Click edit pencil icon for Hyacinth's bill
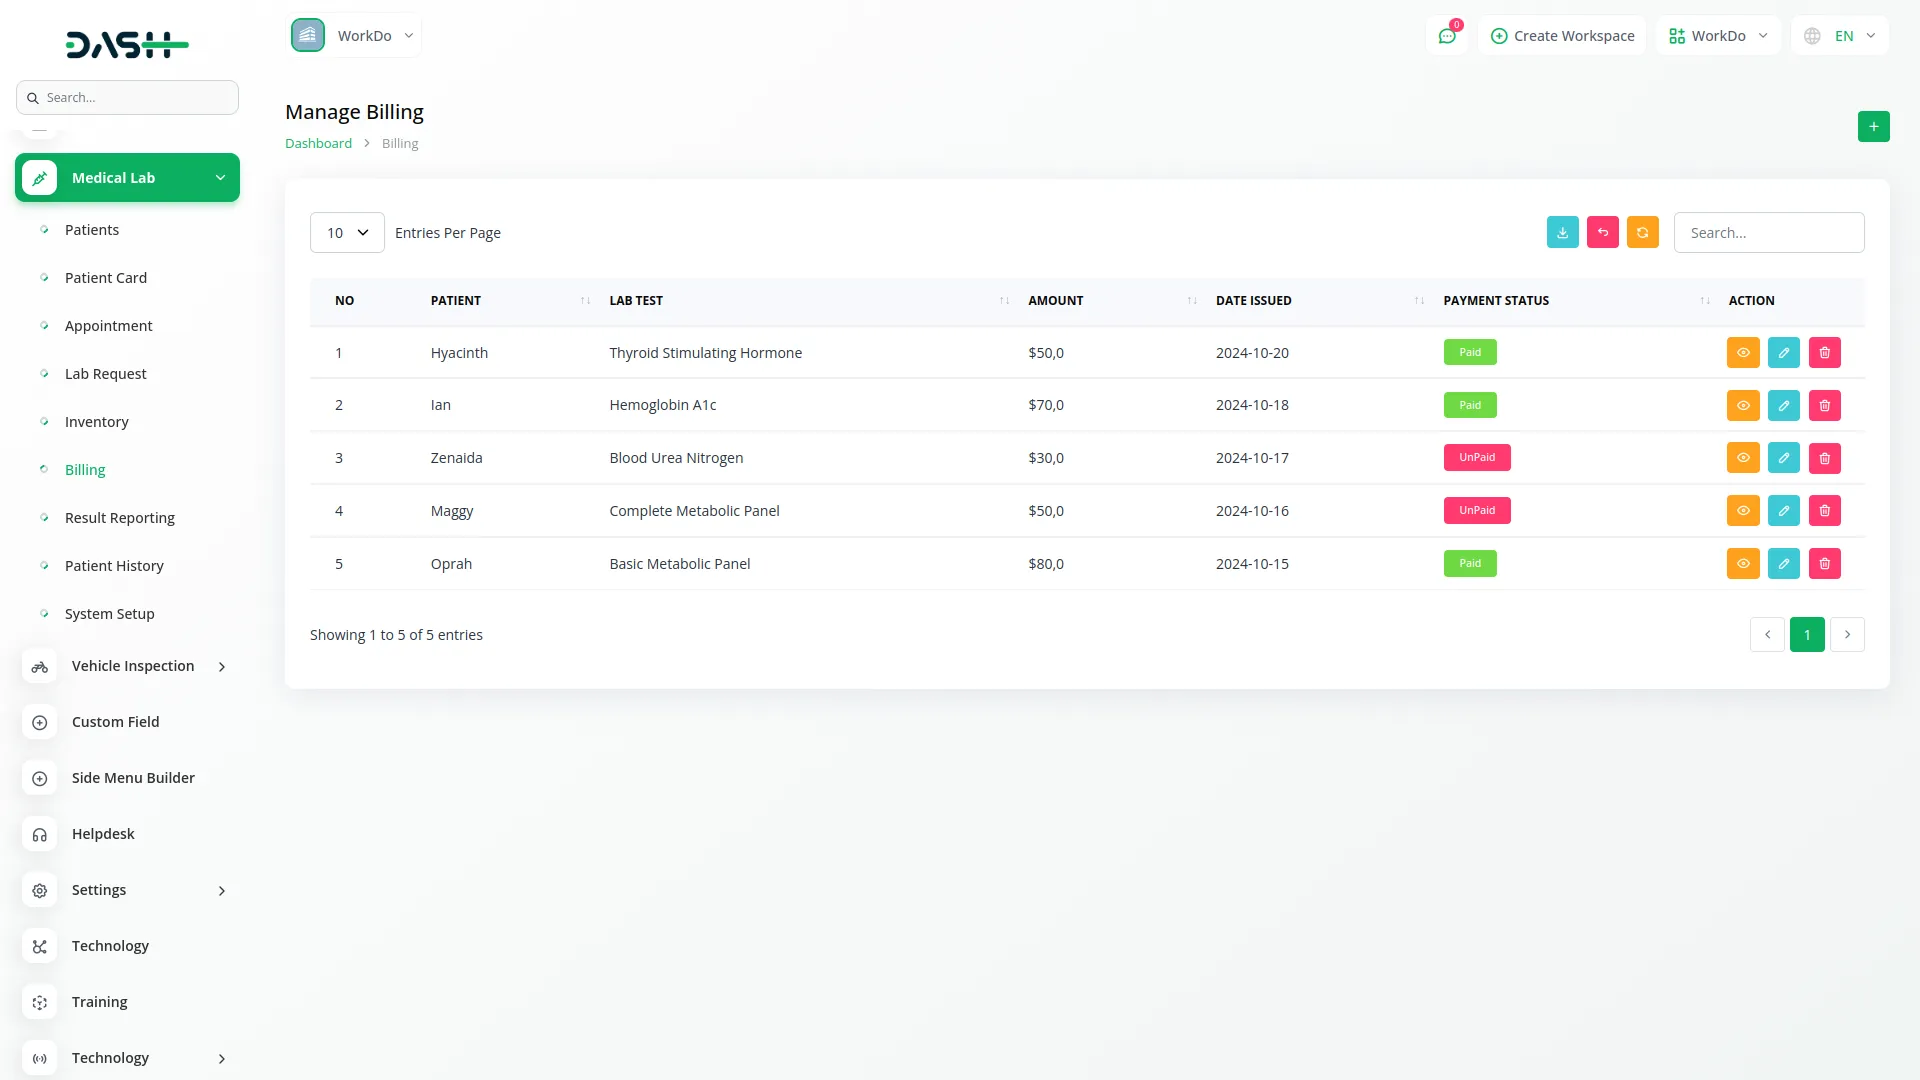 point(1783,352)
